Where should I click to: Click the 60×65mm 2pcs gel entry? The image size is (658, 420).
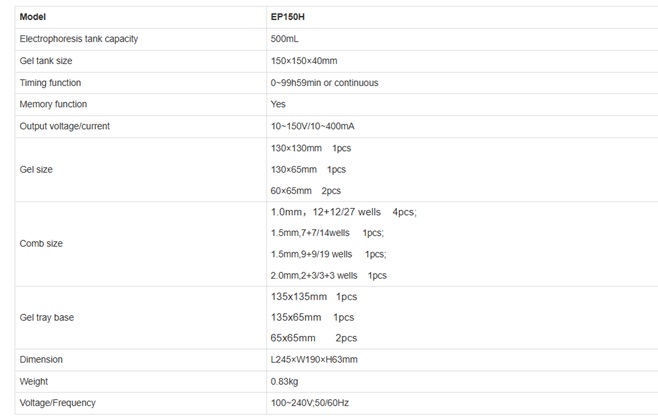306,191
